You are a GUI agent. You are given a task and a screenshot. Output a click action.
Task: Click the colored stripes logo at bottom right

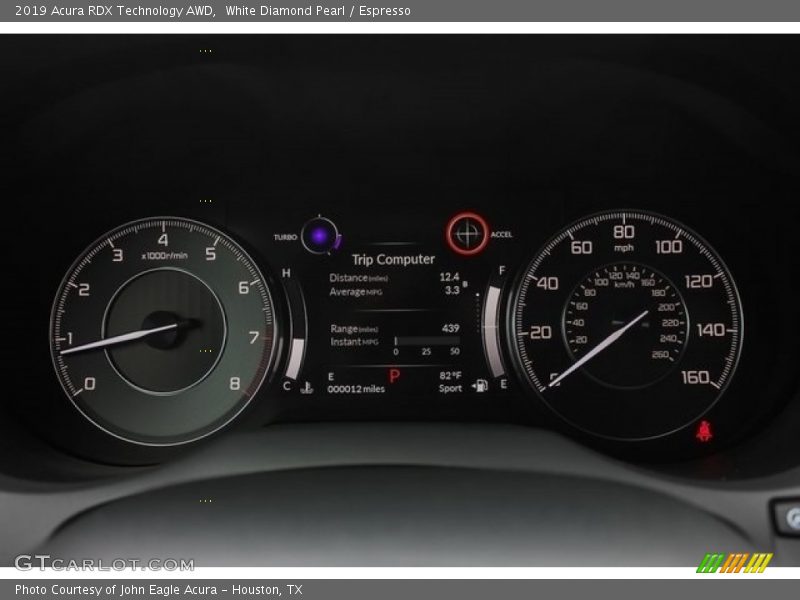pos(734,562)
